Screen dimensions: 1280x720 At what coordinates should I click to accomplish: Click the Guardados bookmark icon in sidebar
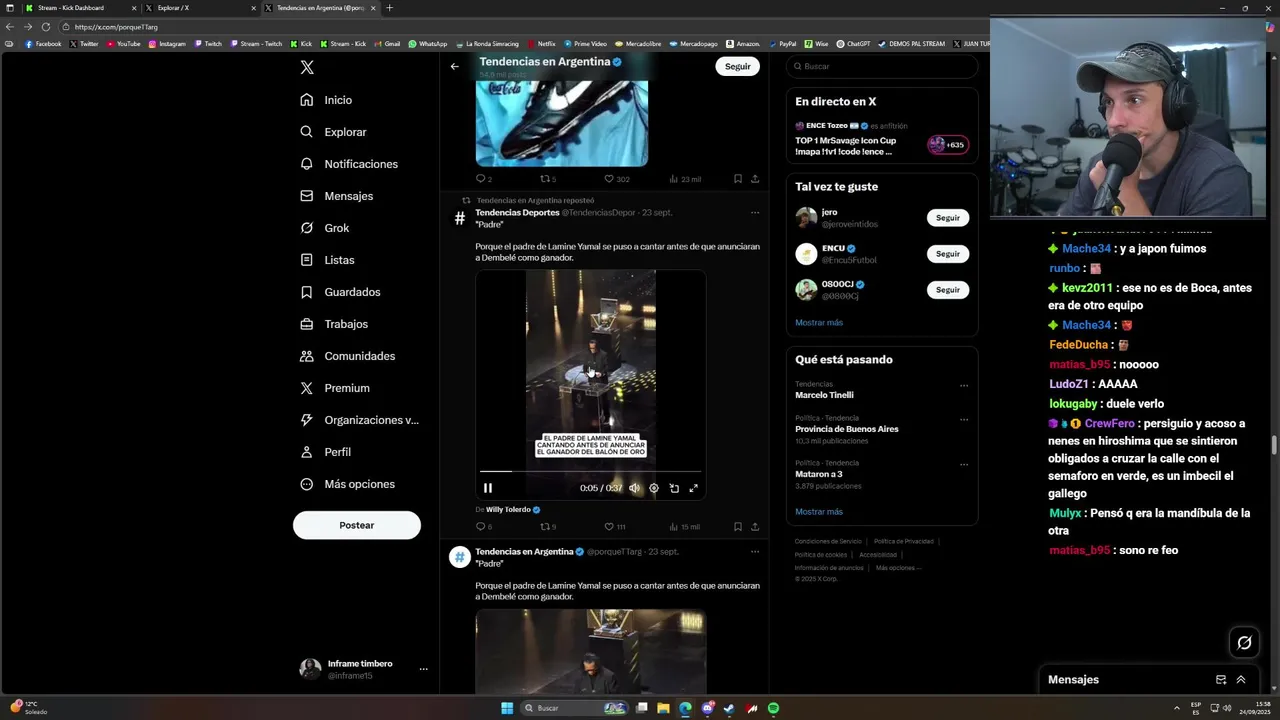[307, 292]
